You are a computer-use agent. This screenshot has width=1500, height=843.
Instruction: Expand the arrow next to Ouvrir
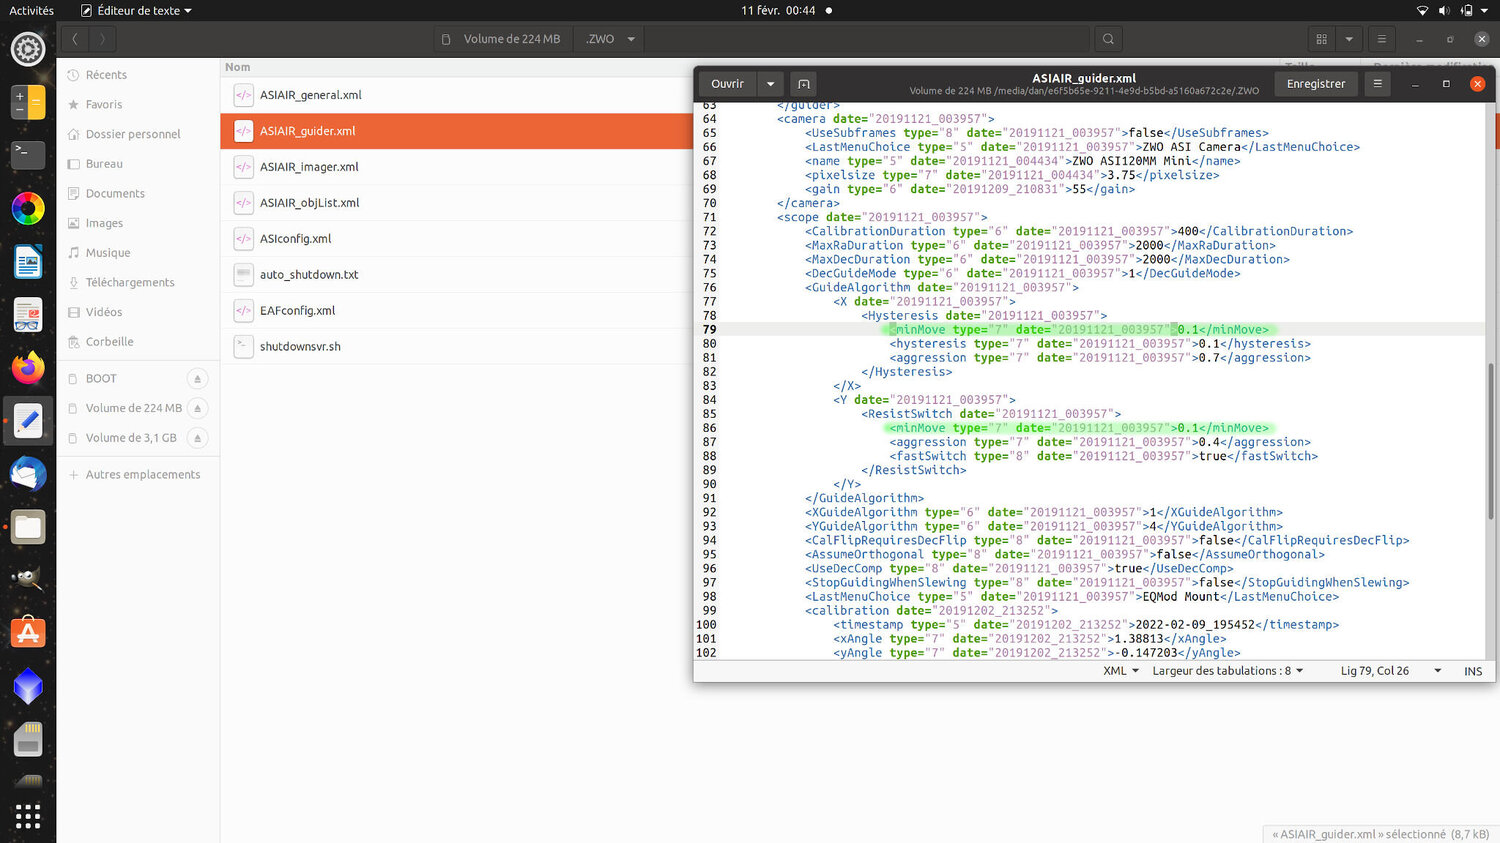click(x=770, y=84)
